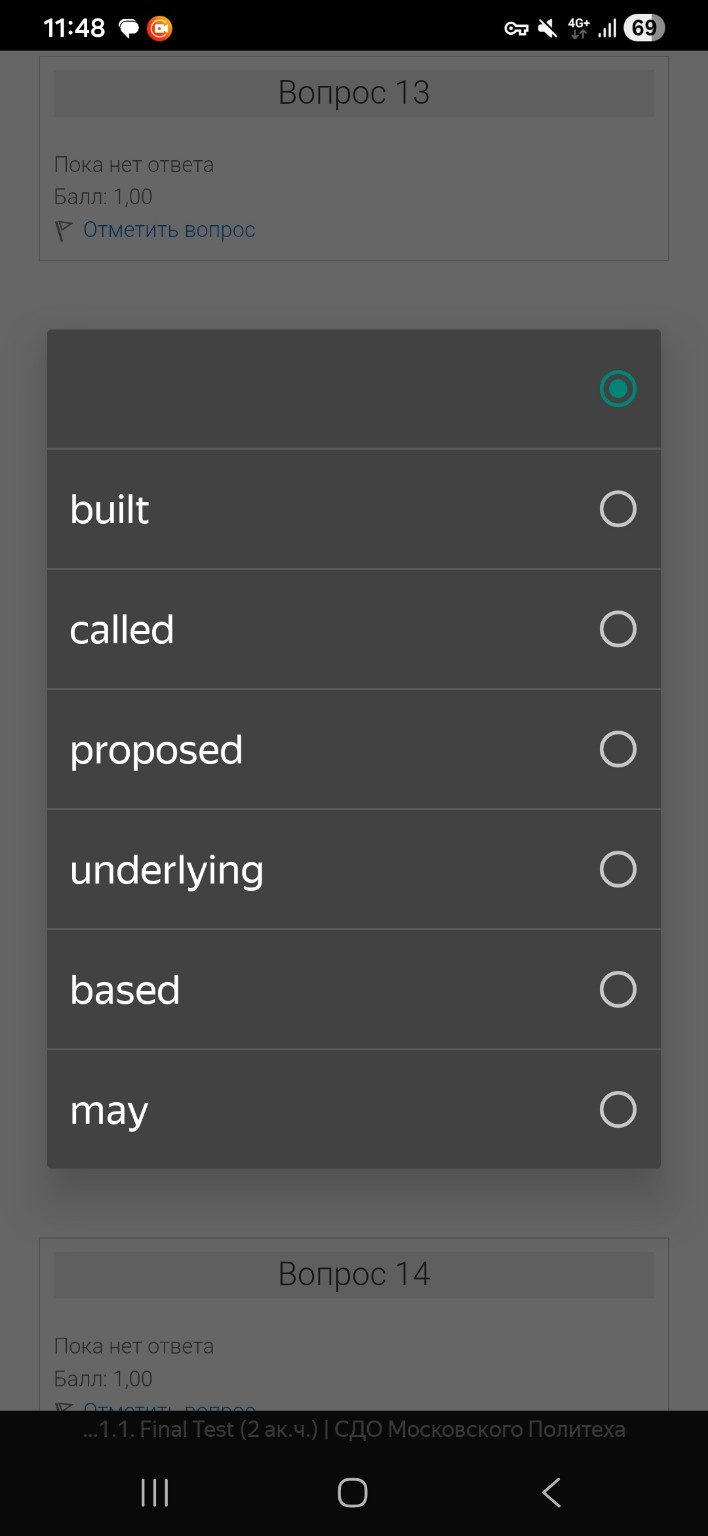The height and width of the screenshot is (1536, 708).
Task: Choose the 'based' radio option
Action: coord(617,989)
